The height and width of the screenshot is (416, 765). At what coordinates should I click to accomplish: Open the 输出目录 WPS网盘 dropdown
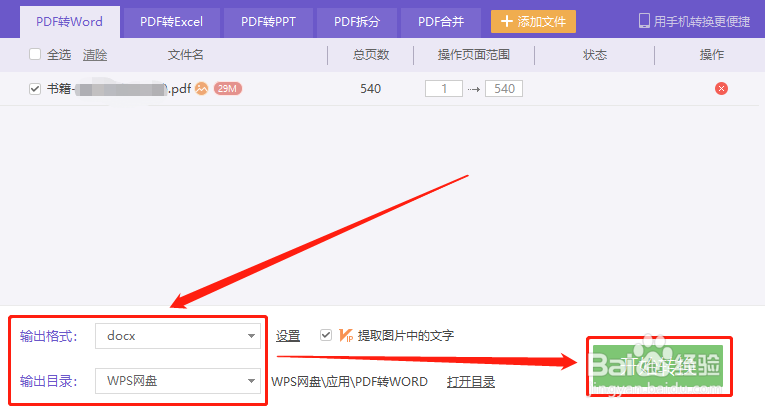click(178, 381)
